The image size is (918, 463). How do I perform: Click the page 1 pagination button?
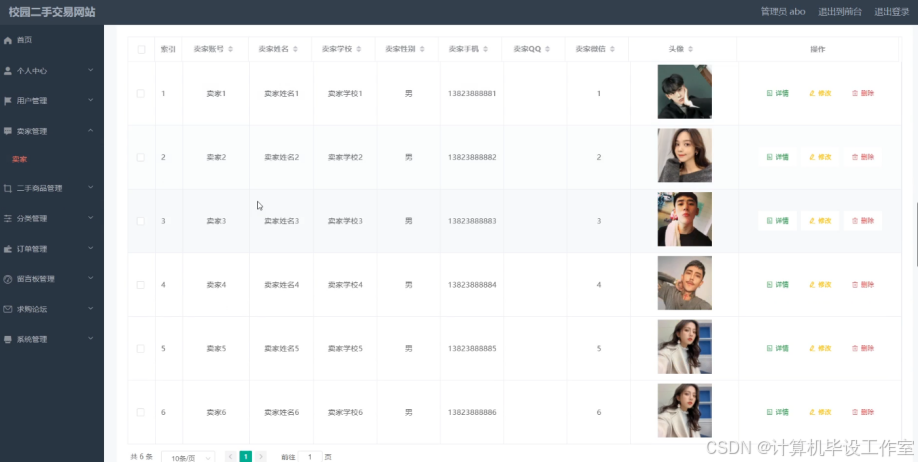coord(246,457)
